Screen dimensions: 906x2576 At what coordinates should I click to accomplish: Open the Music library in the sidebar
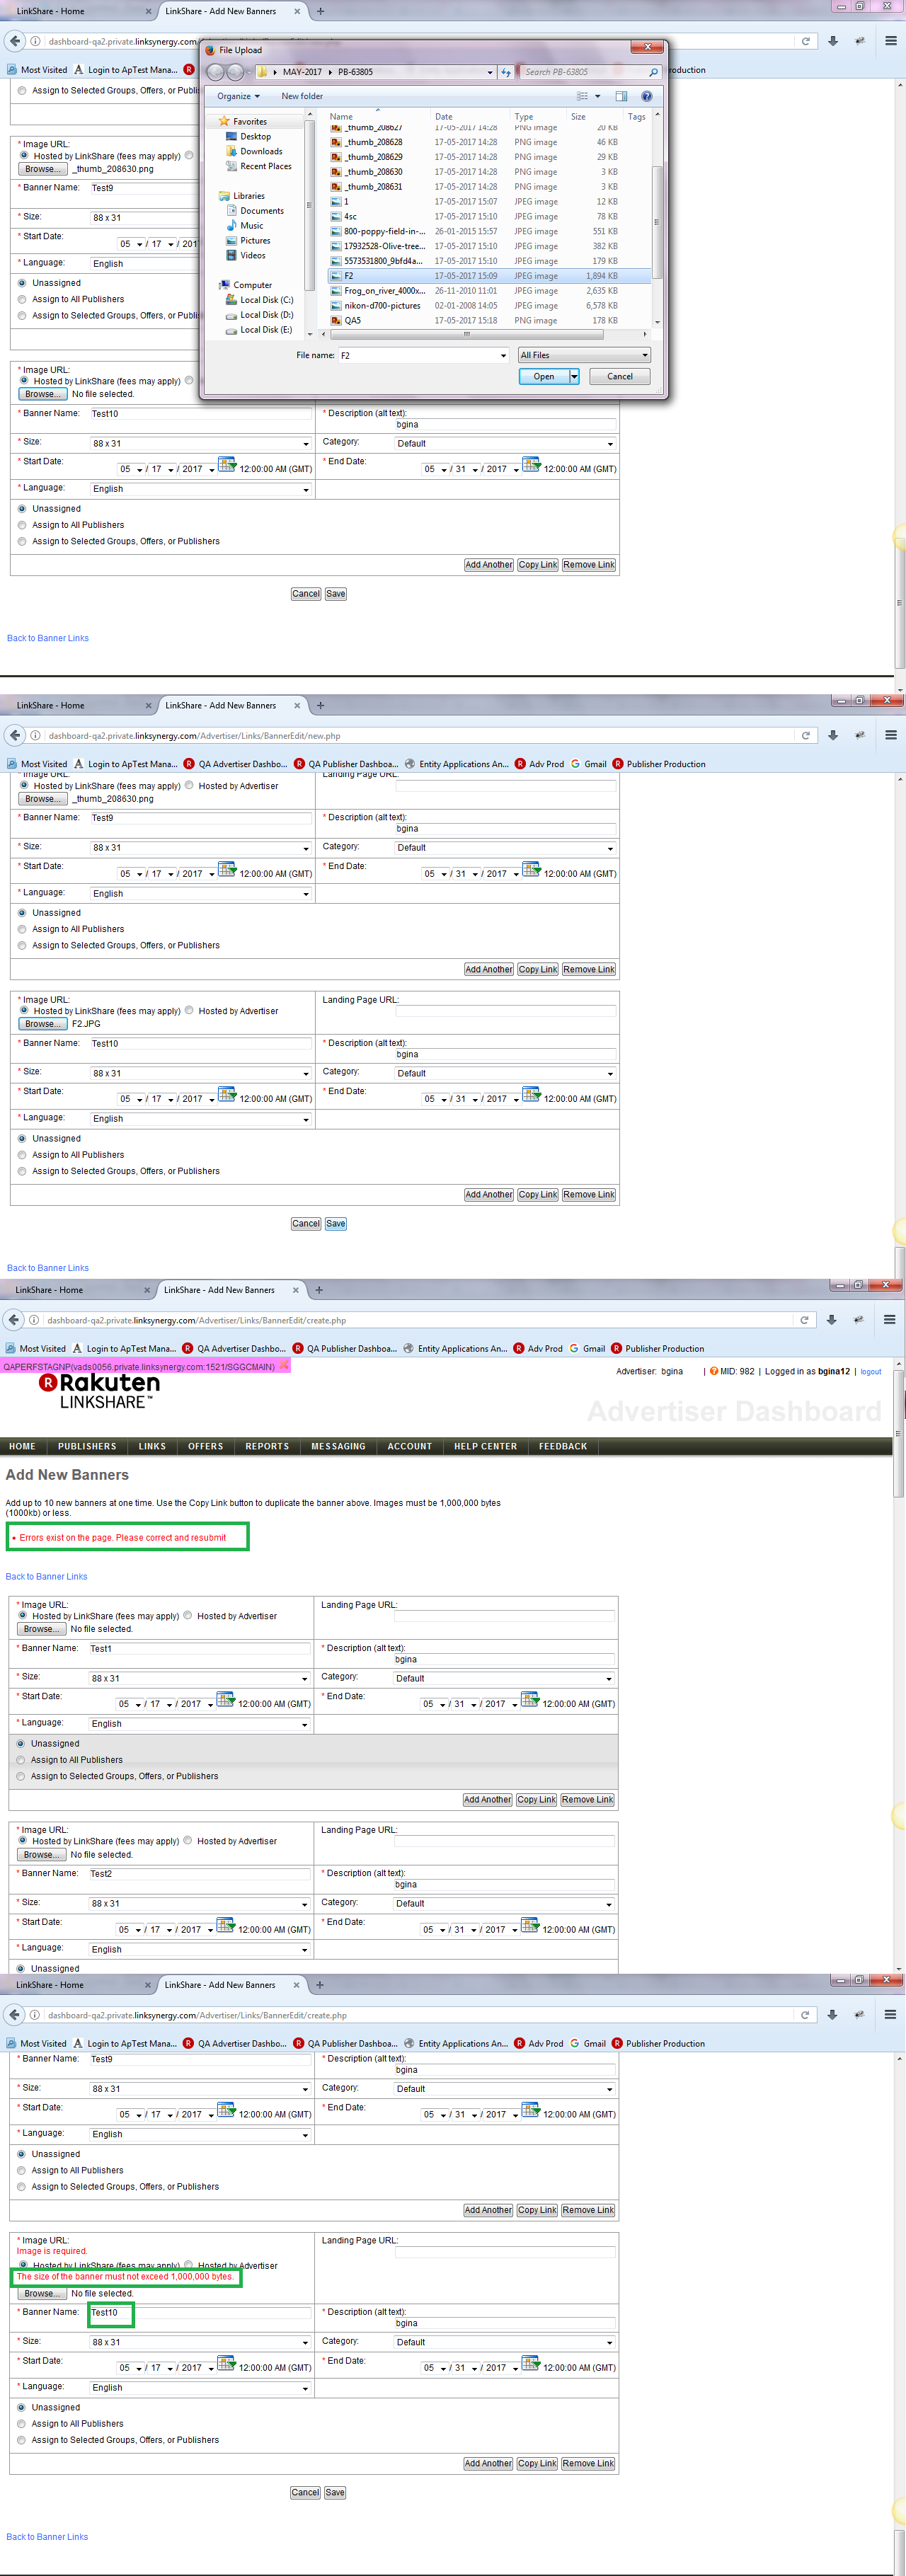[251, 226]
